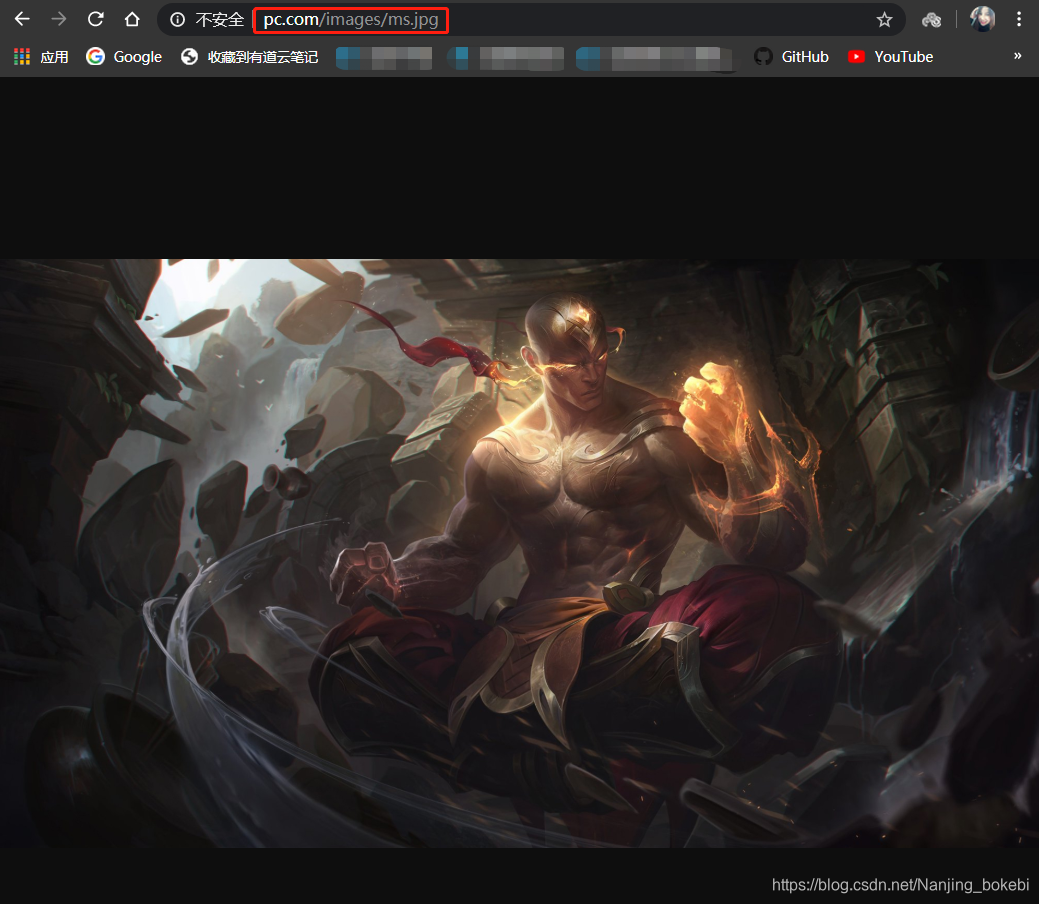Expand hidden bookmarks with double chevron

tap(1018, 56)
